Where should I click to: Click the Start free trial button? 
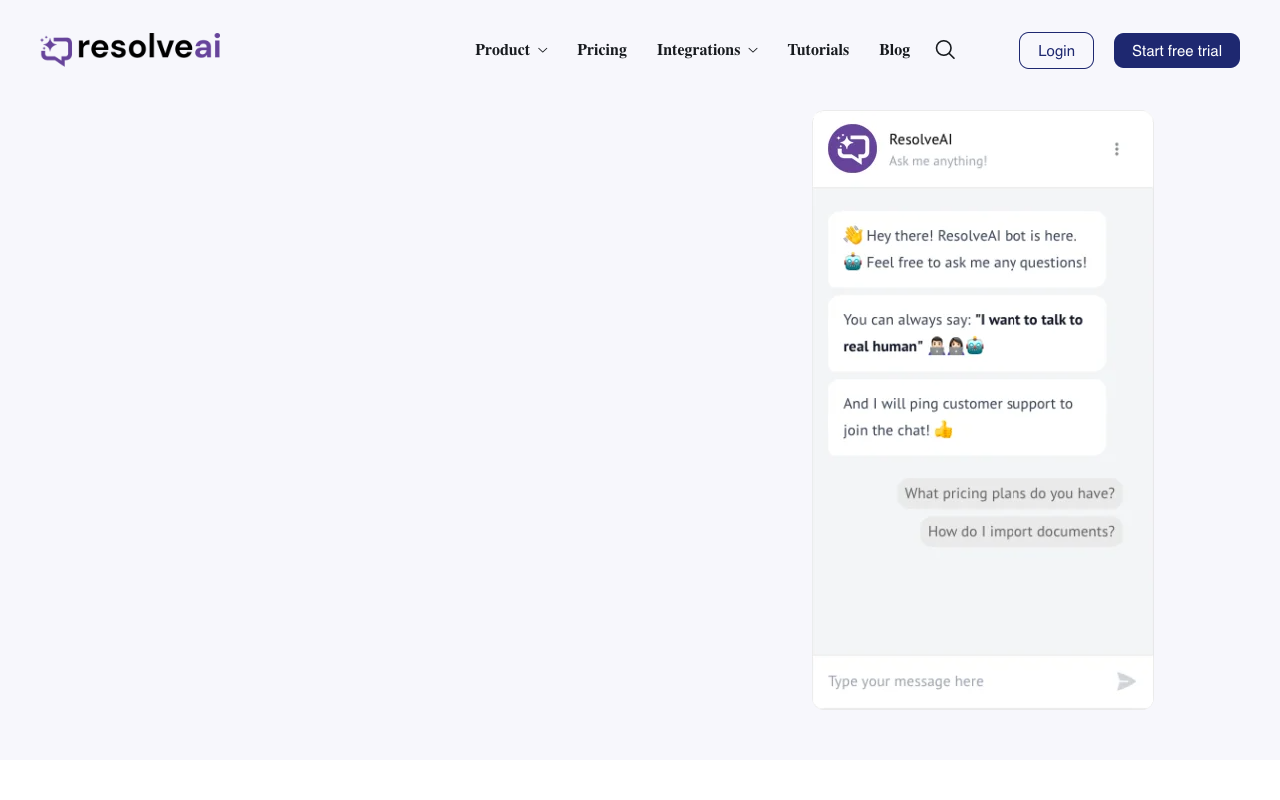pyautogui.click(x=1177, y=51)
